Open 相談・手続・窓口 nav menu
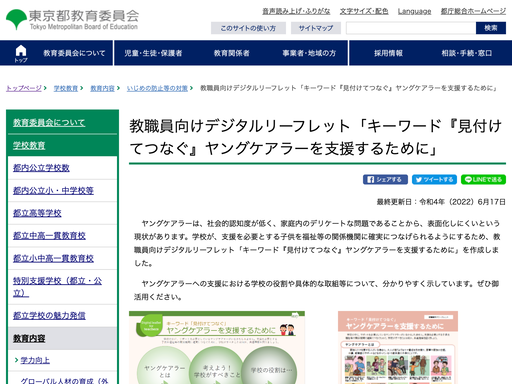 (467, 53)
